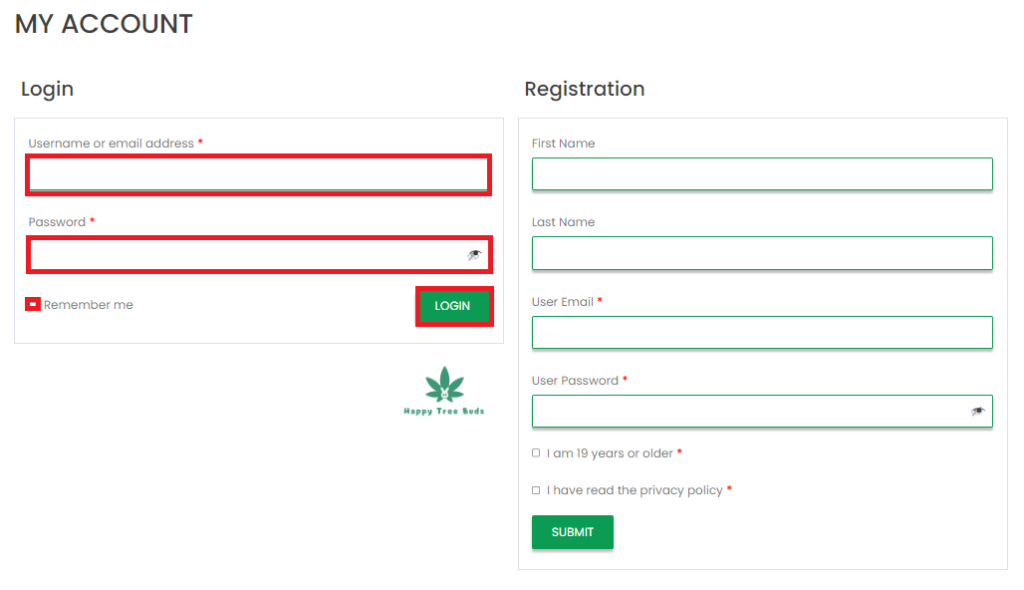Check the 19 years or older box

click(536, 453)
